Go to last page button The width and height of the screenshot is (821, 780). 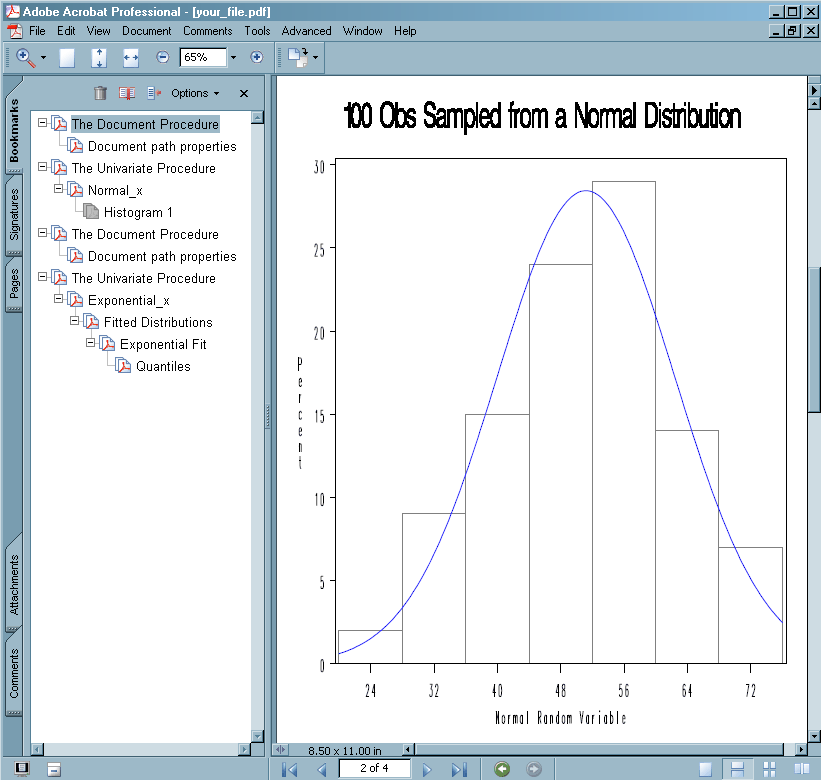[x=459, y=769]
